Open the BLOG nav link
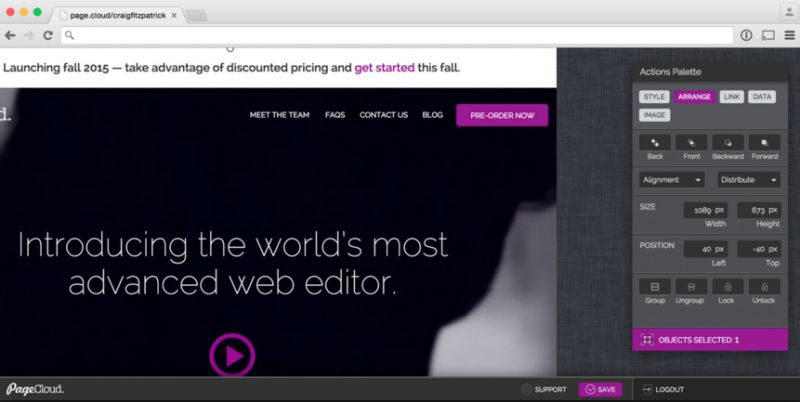The height and width of the screenshot is (402, 800). tap(433, 115)
